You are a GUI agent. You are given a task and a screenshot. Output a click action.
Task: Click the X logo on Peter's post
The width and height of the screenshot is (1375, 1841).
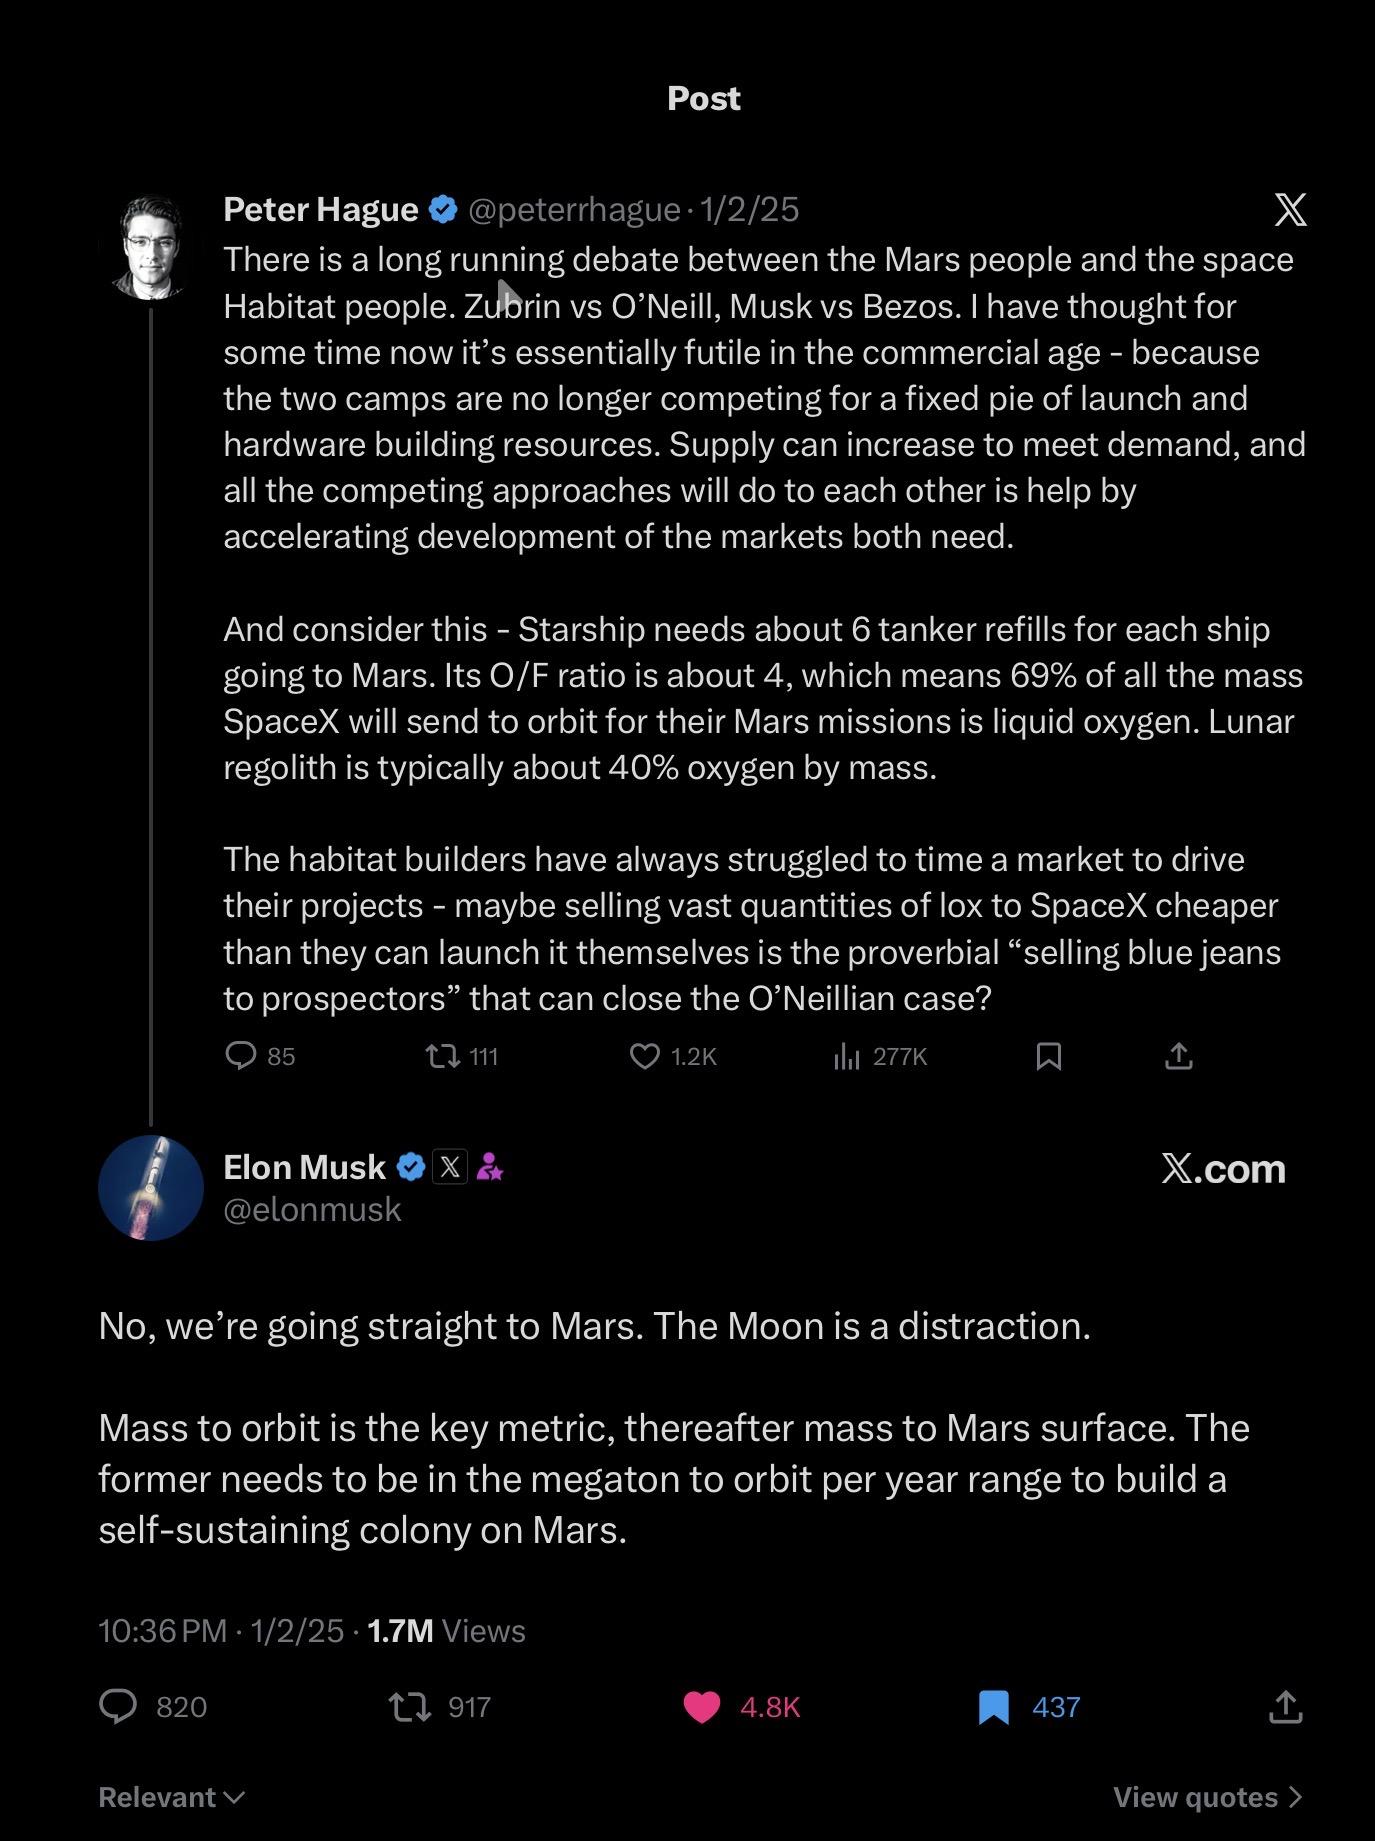(x=1290, y=210)
